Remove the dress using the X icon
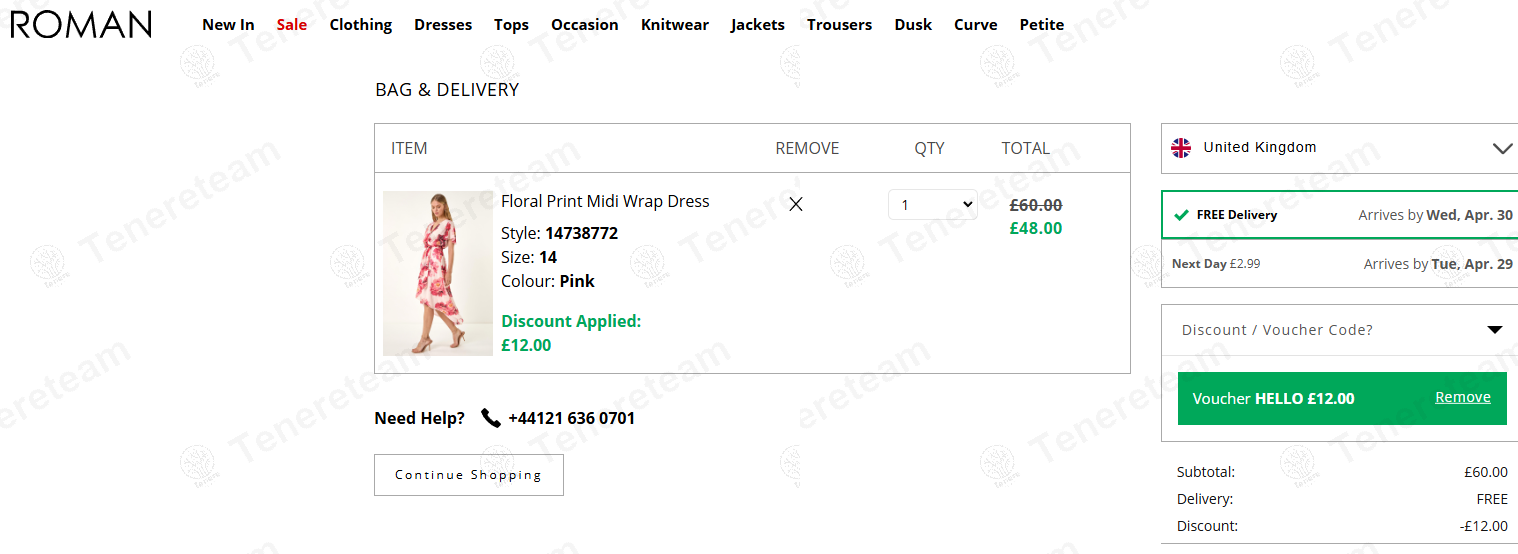Screen dimensions: 1518x554 pos(796,204)
